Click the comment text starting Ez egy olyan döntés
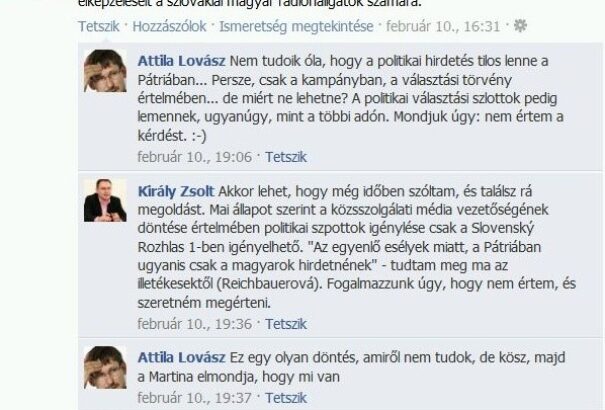 (x=352, y=367)
